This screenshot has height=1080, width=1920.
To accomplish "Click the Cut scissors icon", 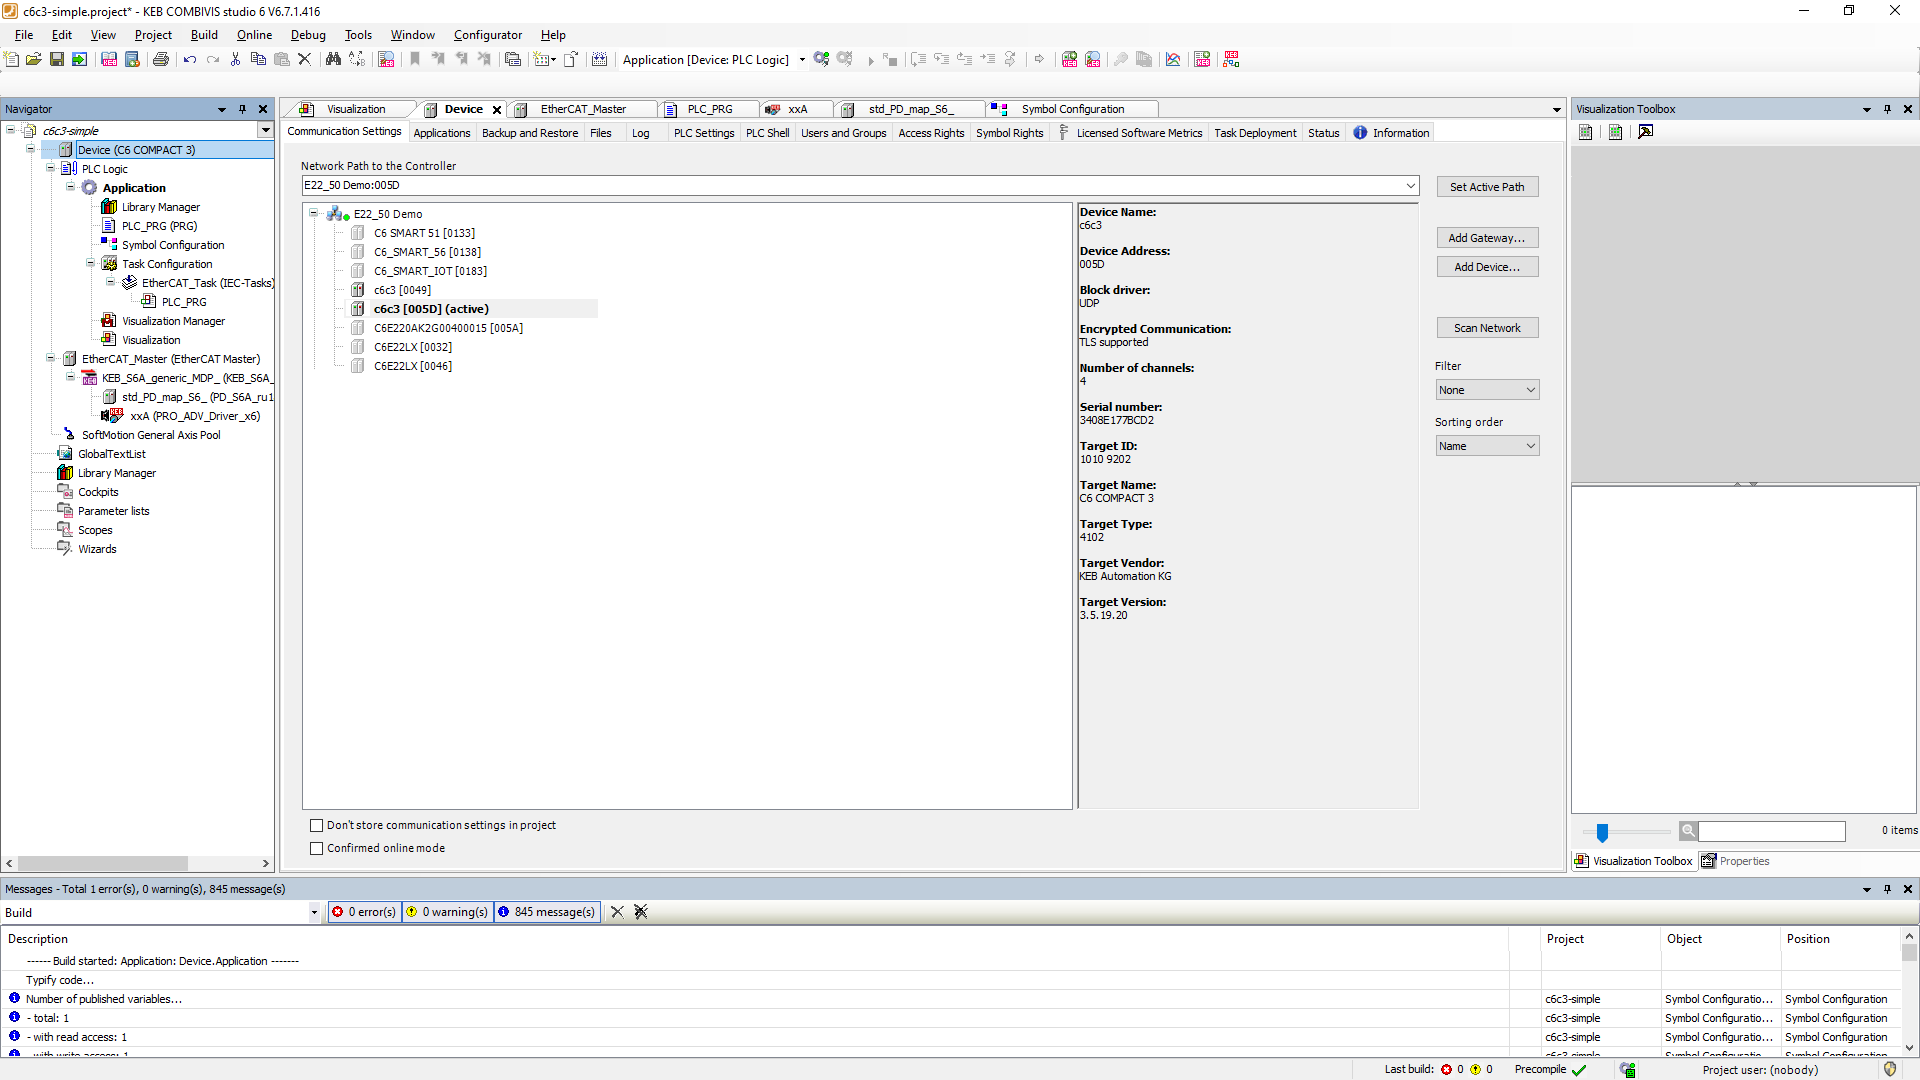I will click(x=235, y=60).
